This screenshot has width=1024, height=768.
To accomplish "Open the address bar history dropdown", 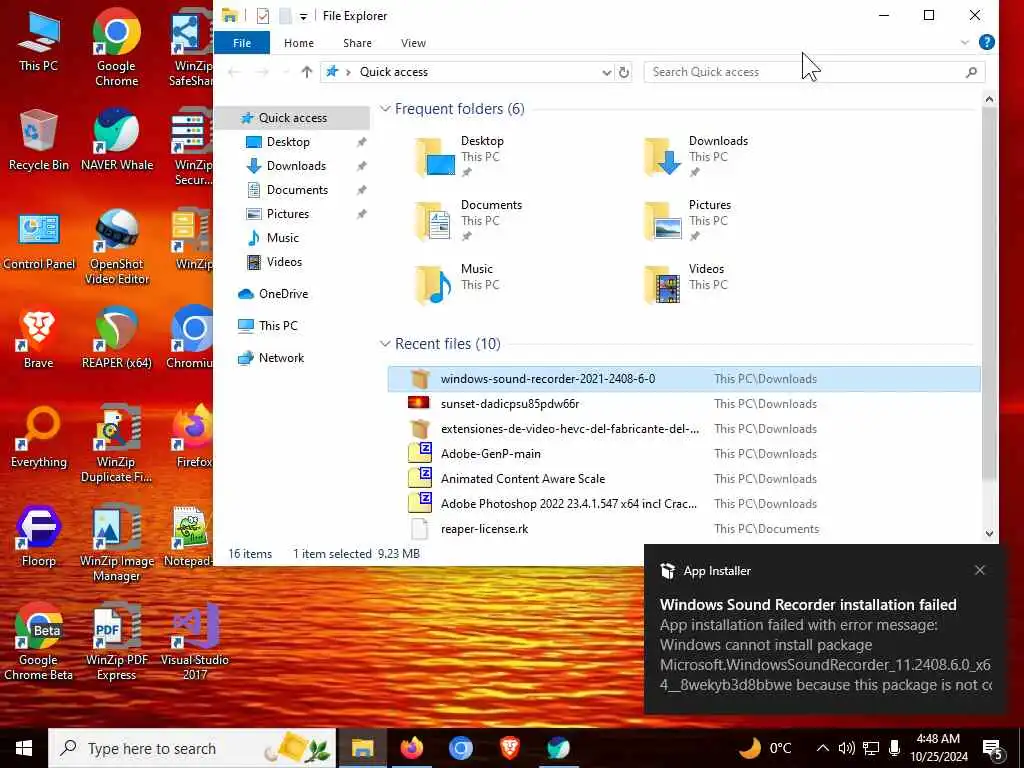I will [x=607, y=72].
